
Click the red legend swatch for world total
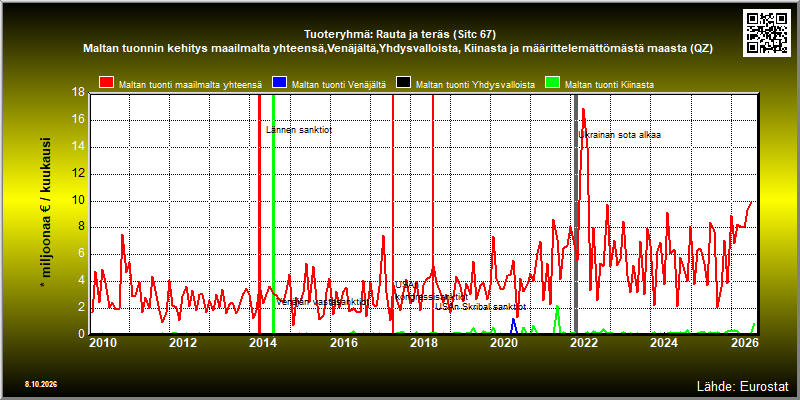coord(107,84)
